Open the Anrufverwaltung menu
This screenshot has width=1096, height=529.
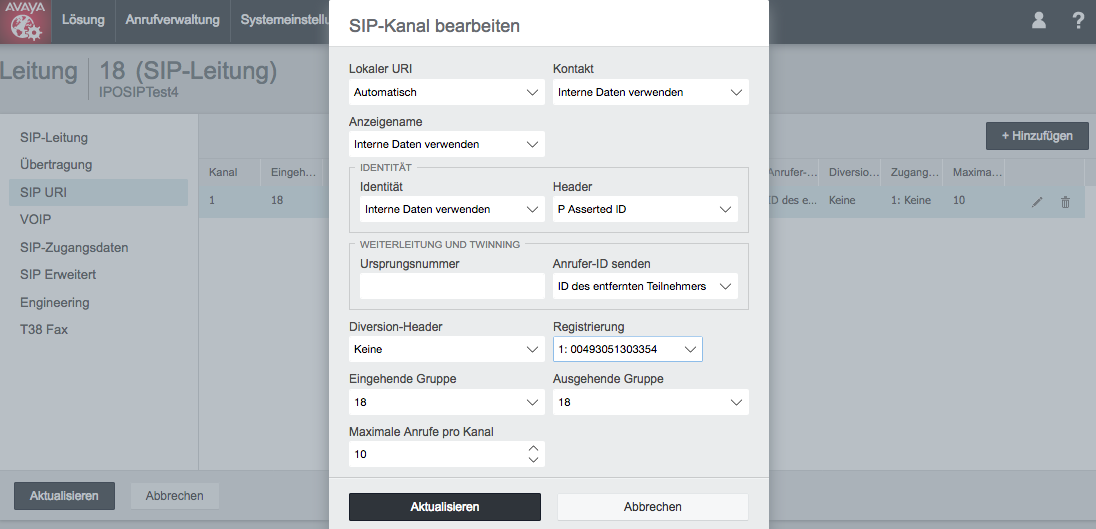tap(173, 20)
